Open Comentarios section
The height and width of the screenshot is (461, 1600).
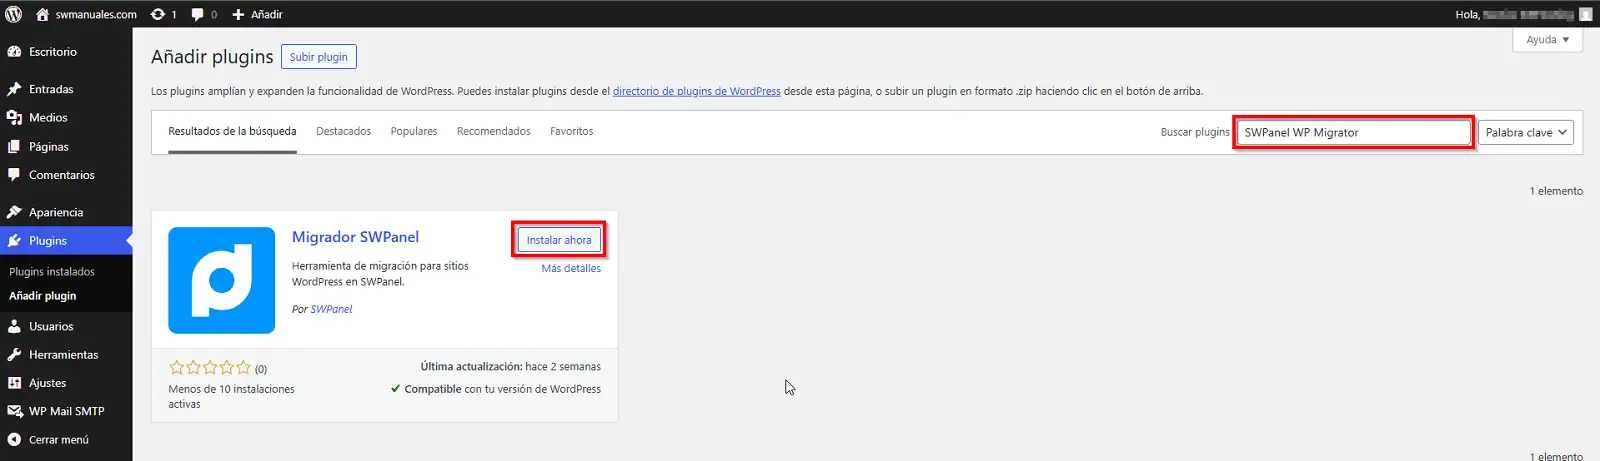click(66, 175)
